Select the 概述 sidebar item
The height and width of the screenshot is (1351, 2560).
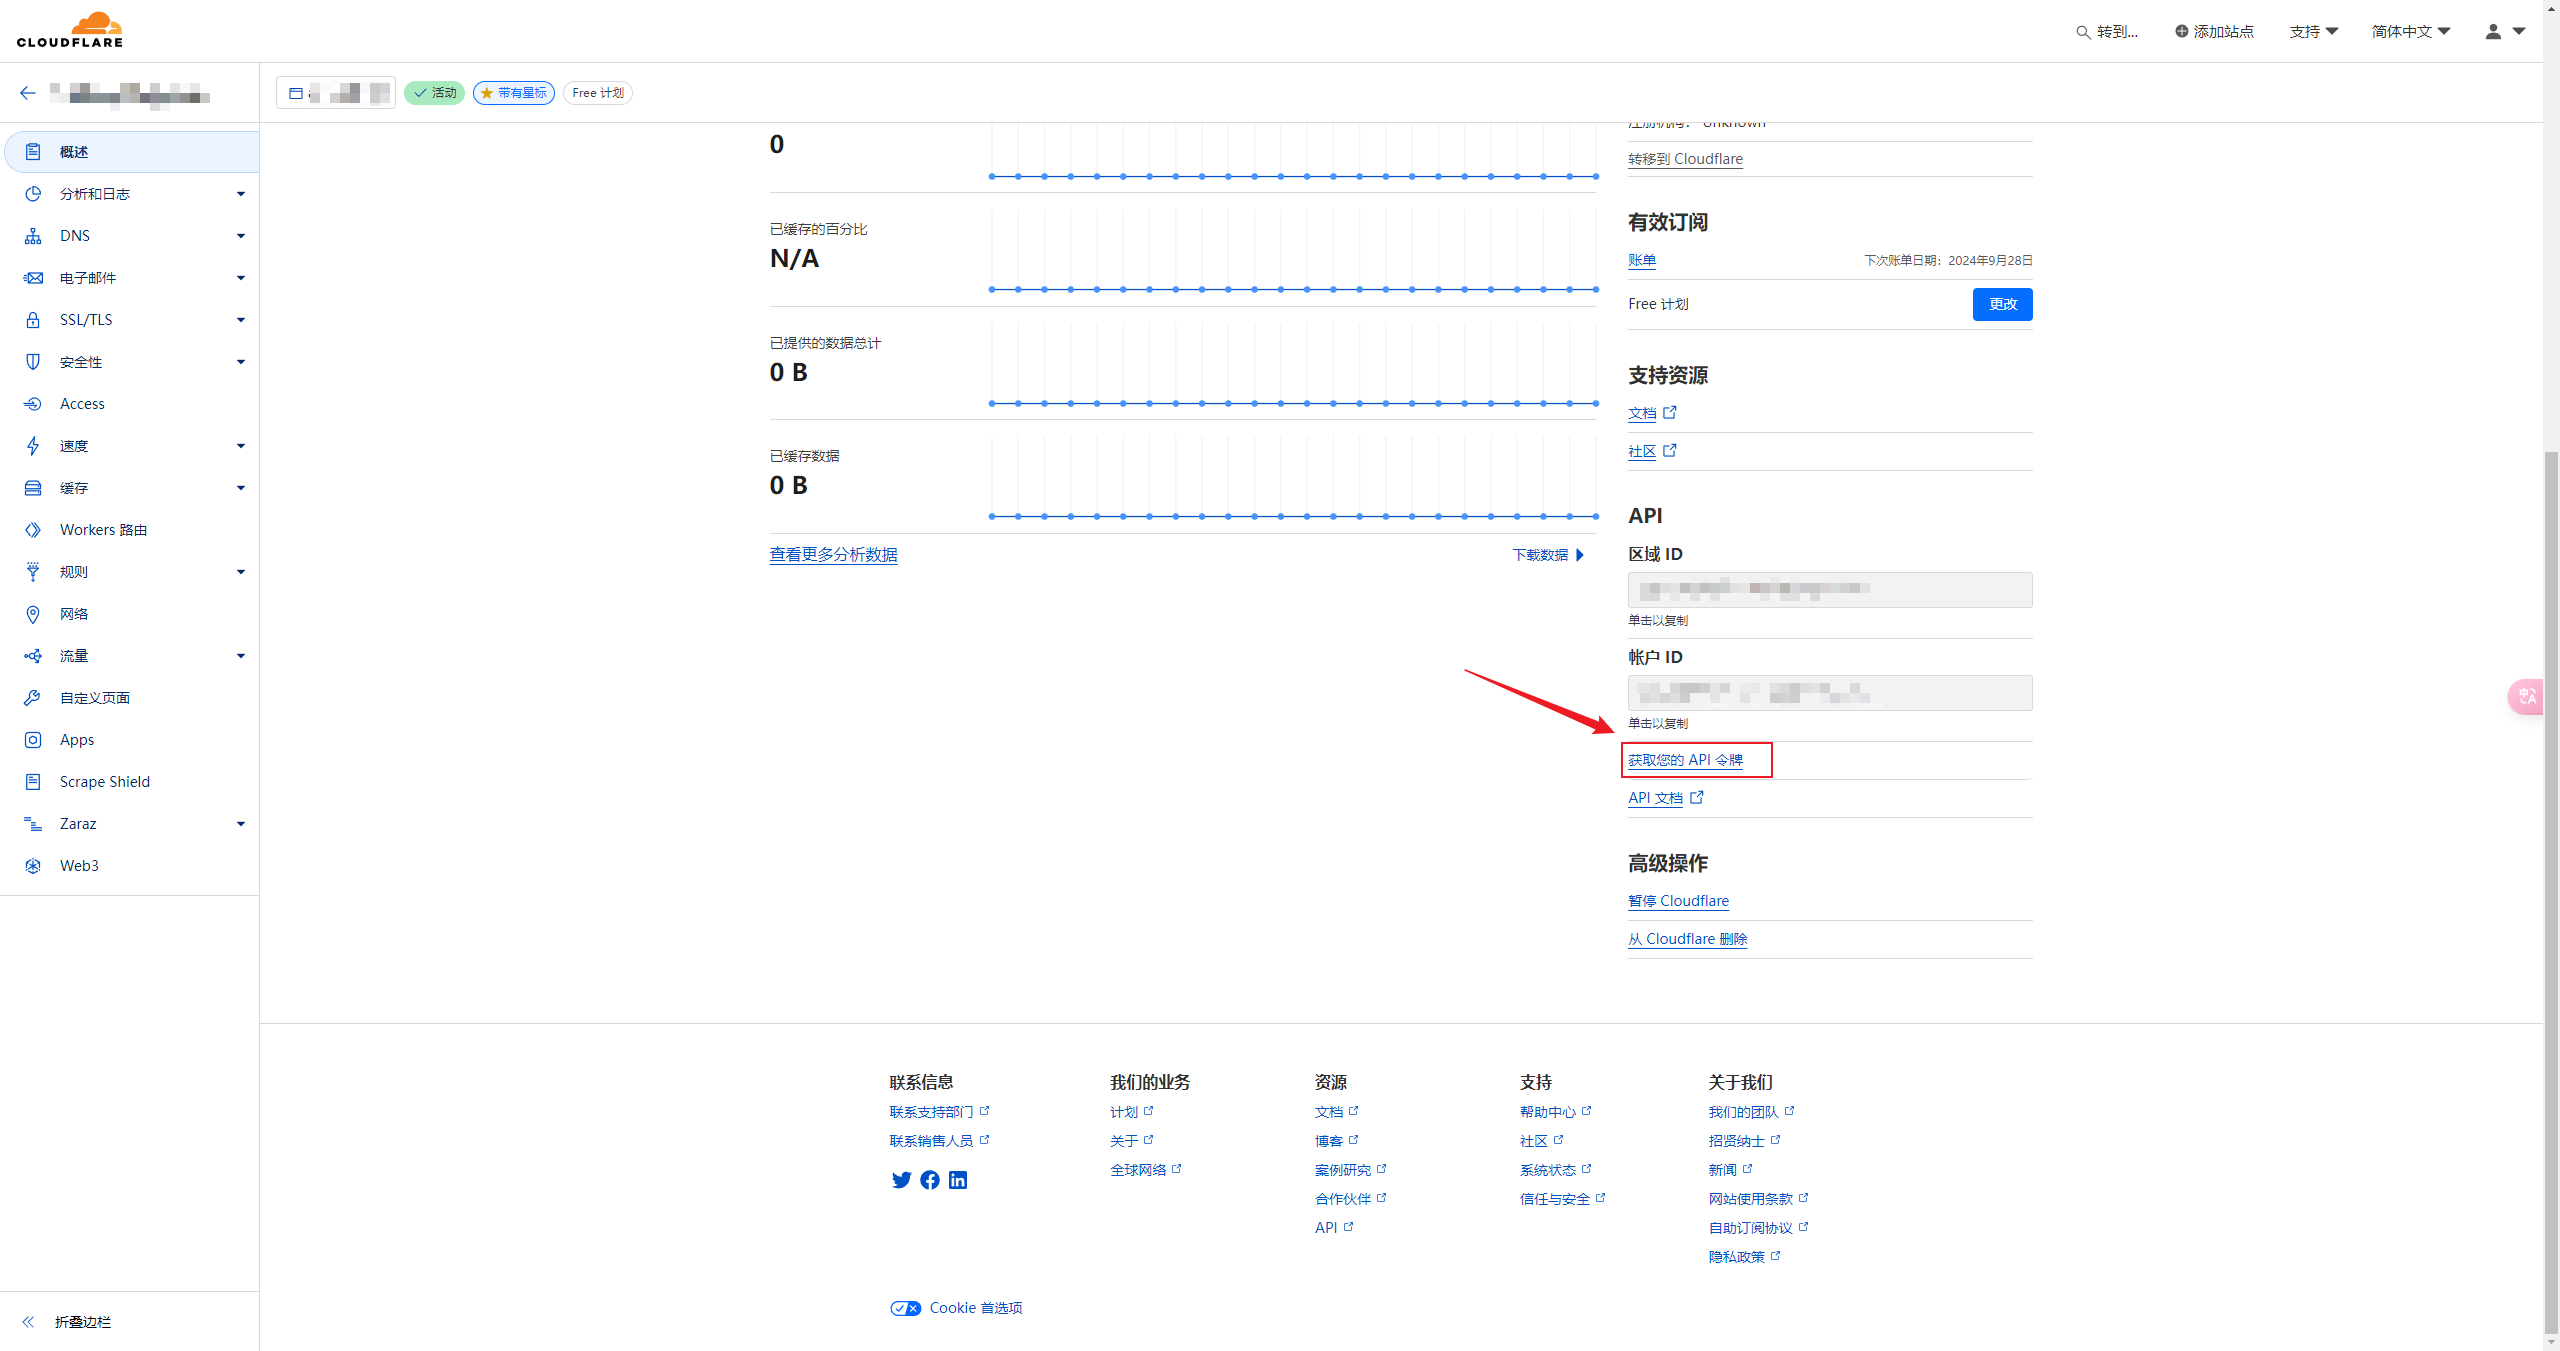pos(74,152)
